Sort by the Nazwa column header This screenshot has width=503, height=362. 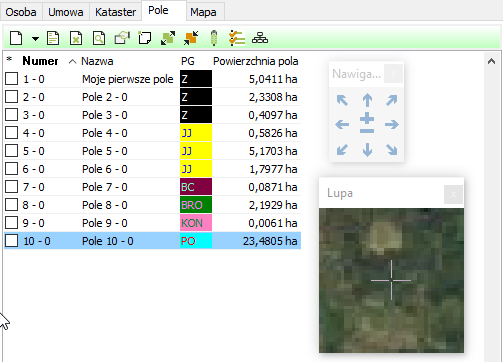tap(97, 61)
